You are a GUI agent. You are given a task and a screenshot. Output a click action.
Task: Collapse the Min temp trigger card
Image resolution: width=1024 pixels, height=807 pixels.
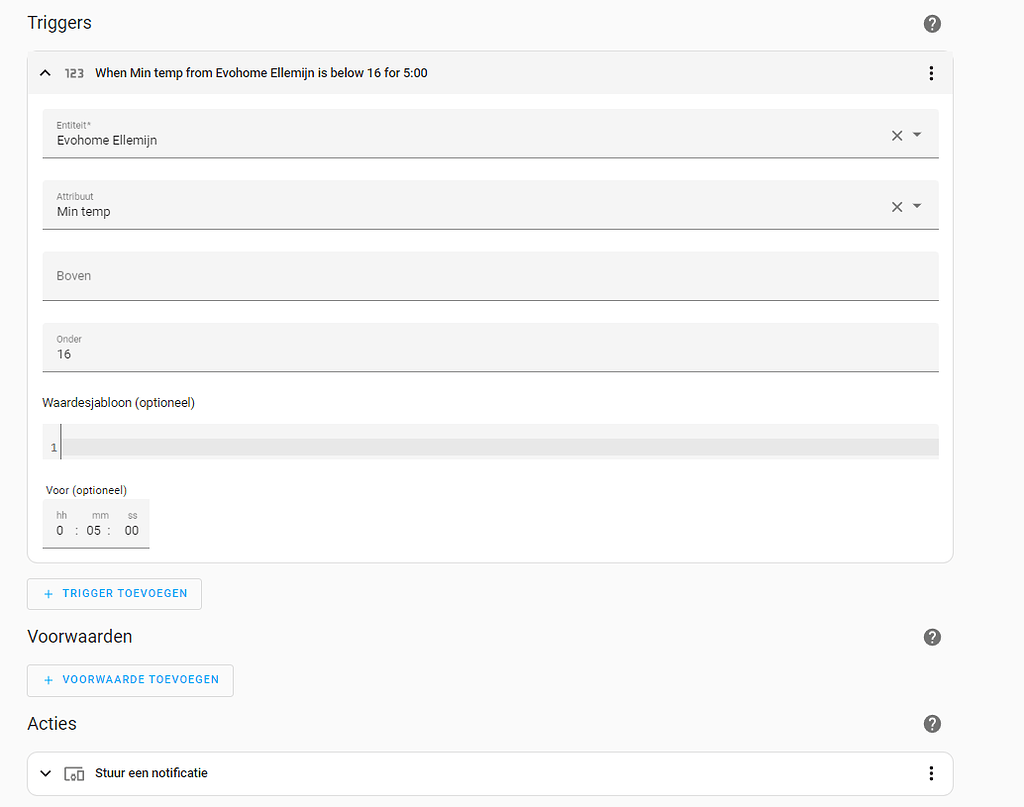45,73
